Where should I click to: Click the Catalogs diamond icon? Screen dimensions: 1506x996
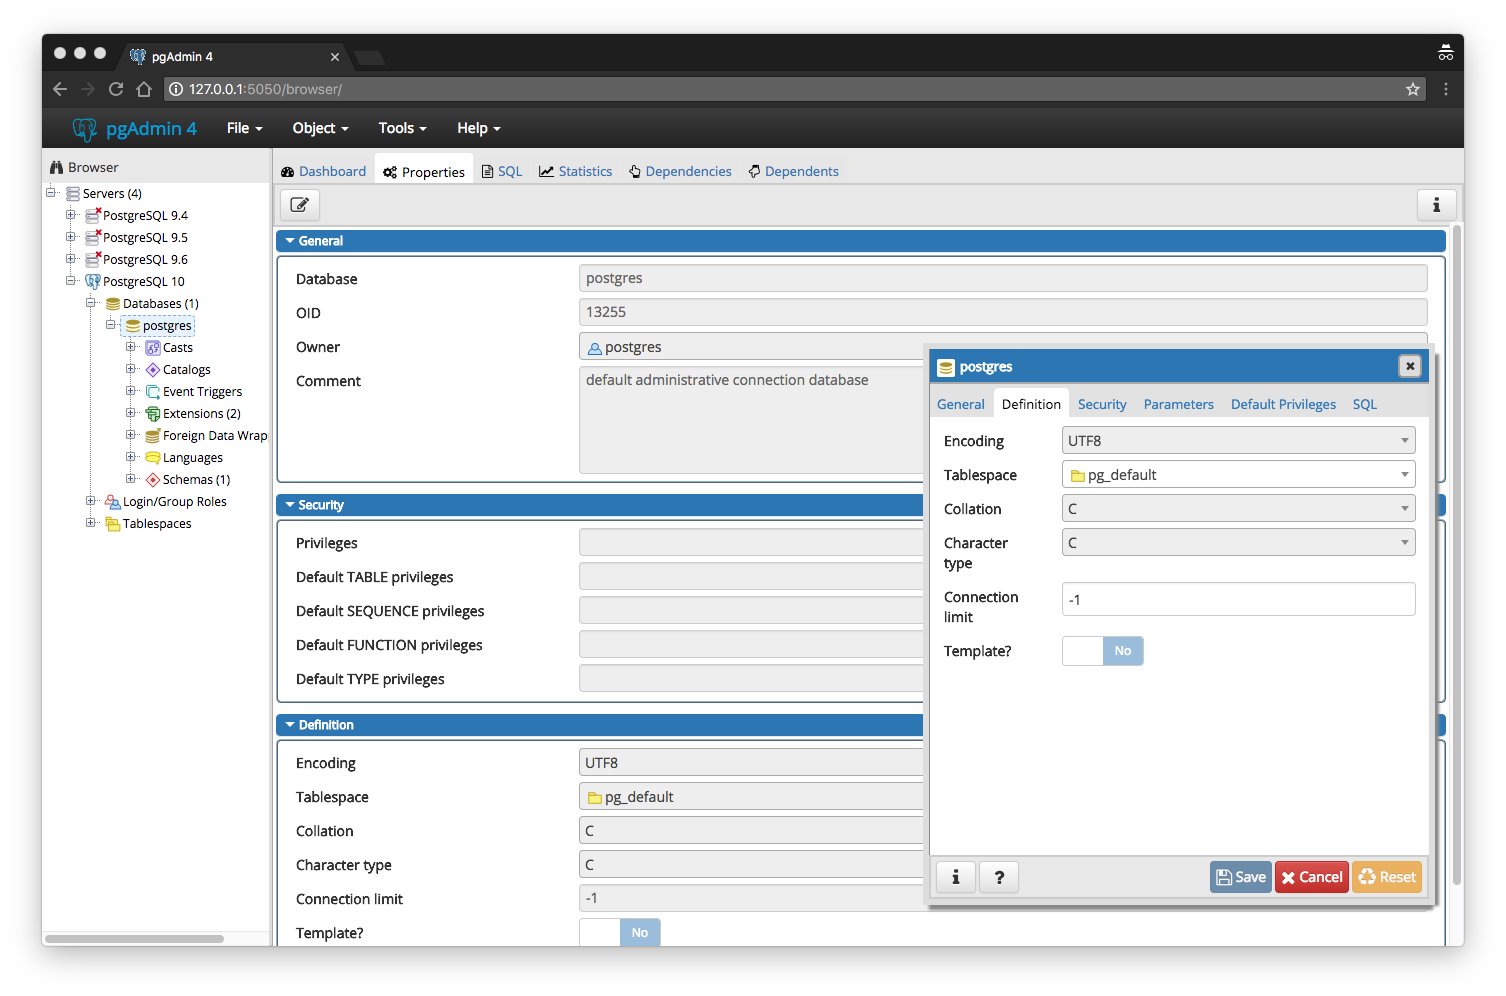153,369
